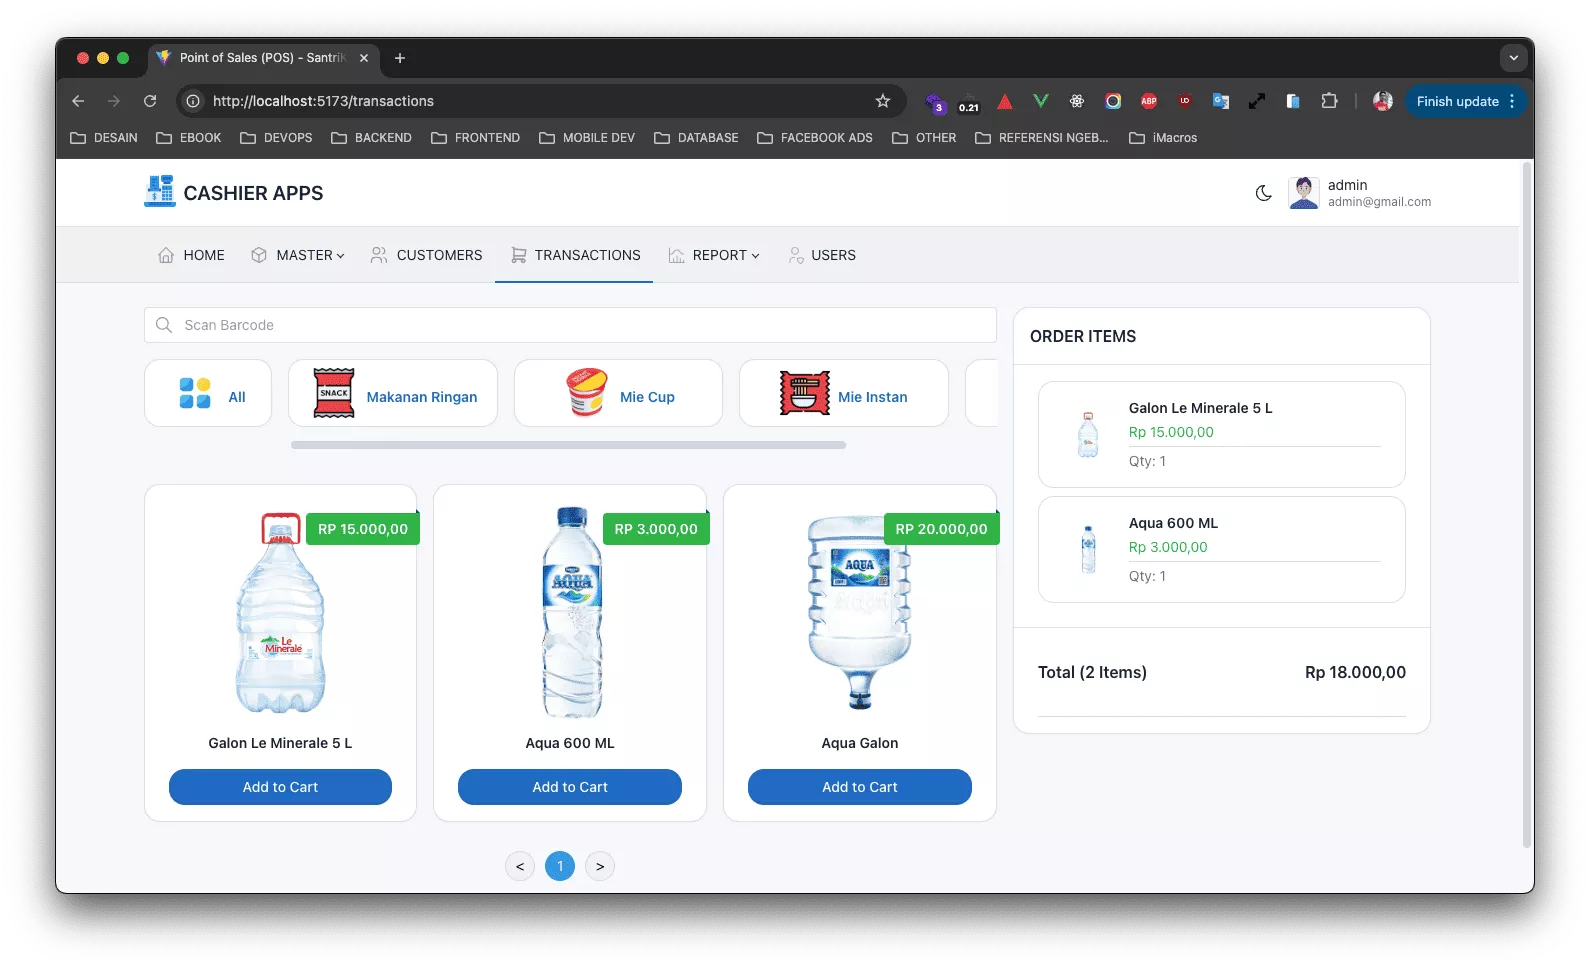Open the DESAIN bookmarks folder

(104, 138)
